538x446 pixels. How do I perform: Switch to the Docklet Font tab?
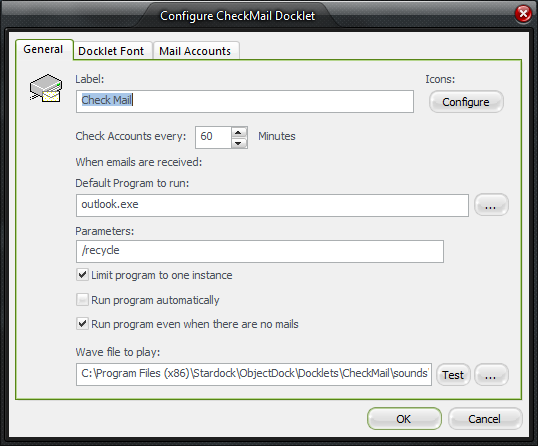(x=111, y=51)
